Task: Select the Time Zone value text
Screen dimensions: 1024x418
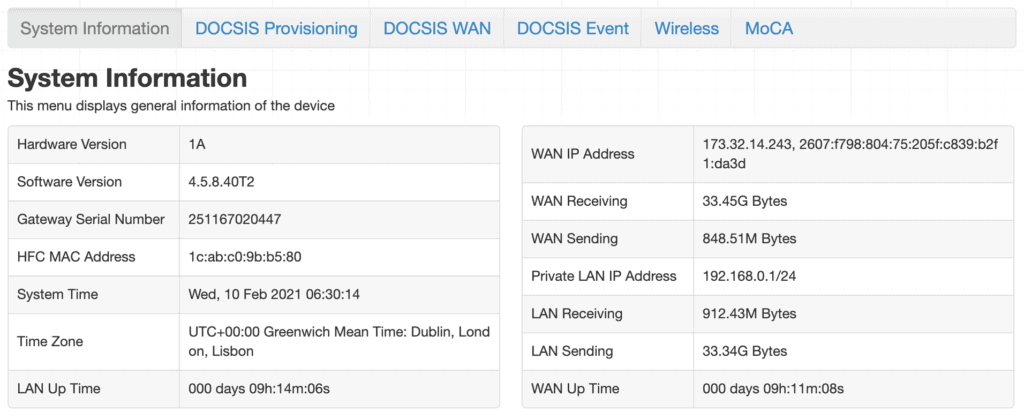Action: click(339, 342)
